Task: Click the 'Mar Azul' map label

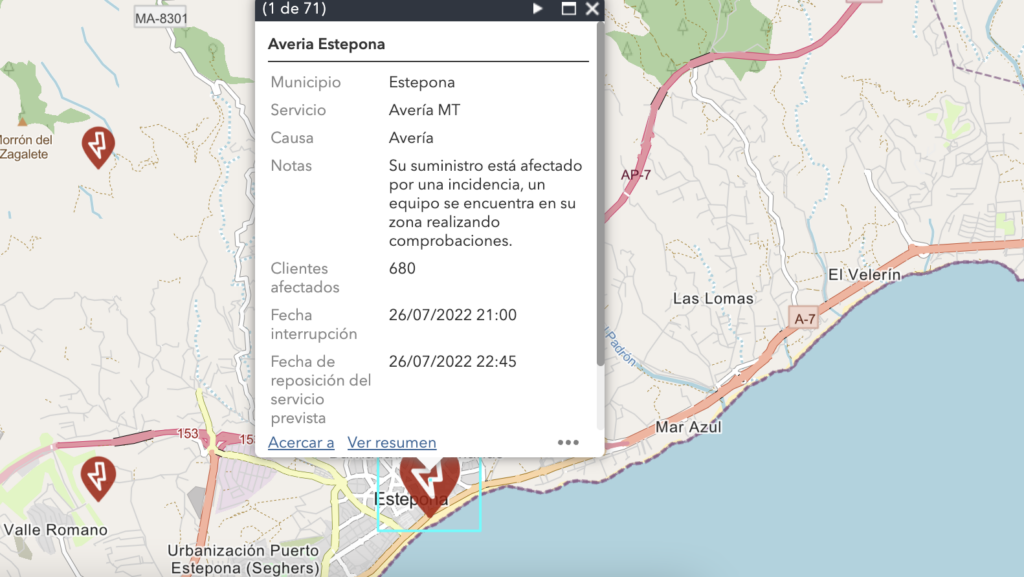Action: point(688,428)
